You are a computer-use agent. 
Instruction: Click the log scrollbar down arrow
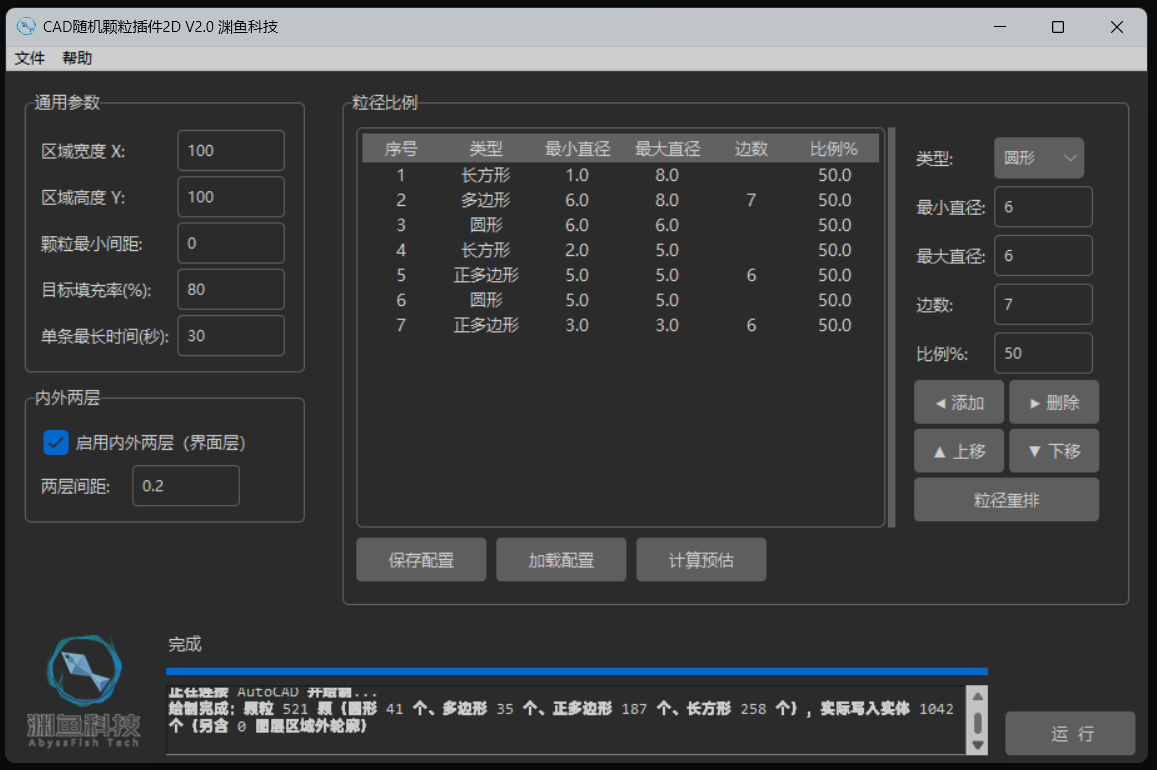tap(978, 745)
